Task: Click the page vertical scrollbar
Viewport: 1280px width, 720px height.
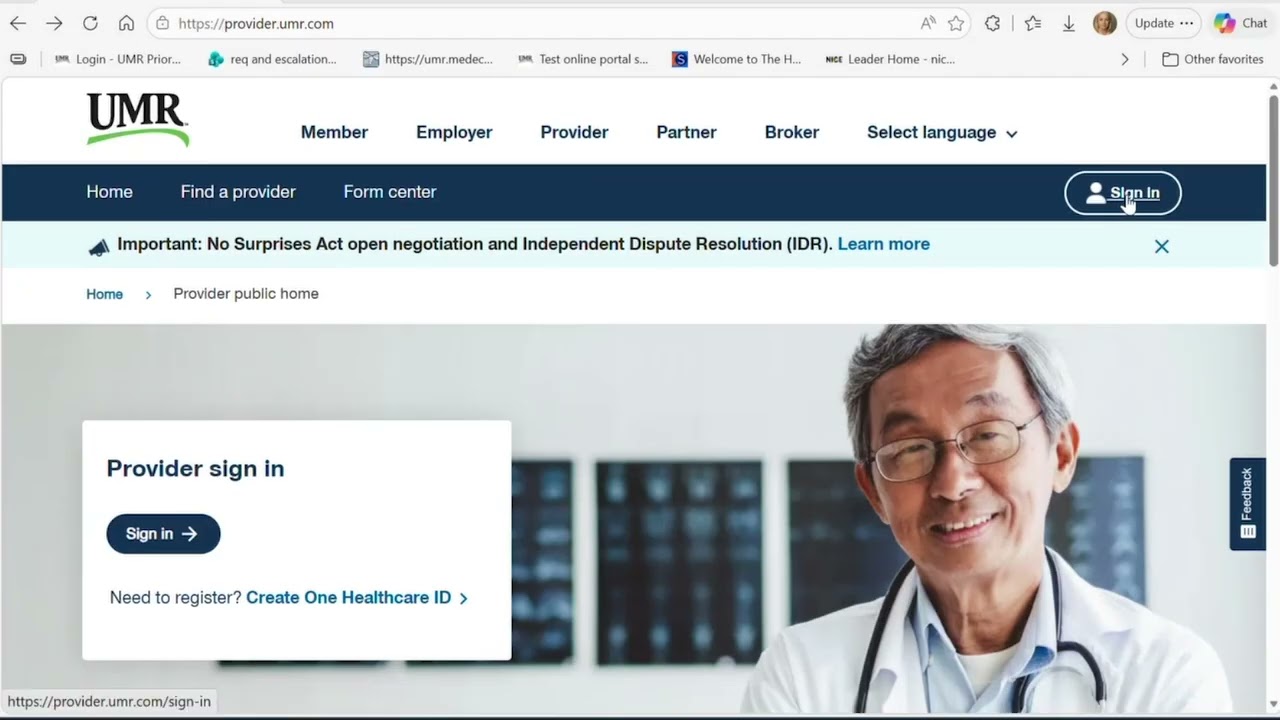Action: 1273,180
